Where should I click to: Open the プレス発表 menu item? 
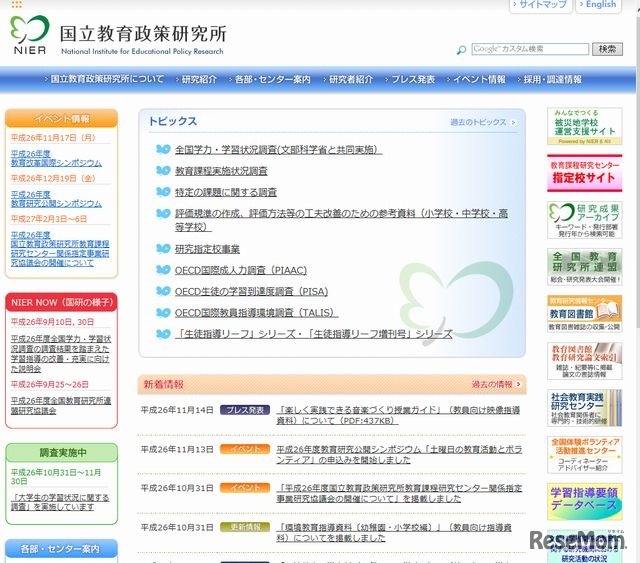tap(410, 79)
